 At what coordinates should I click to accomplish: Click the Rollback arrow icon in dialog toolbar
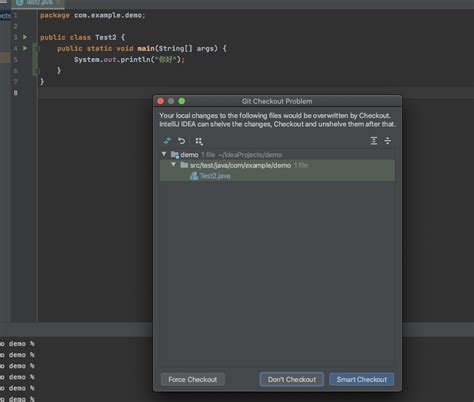point(181,141)
